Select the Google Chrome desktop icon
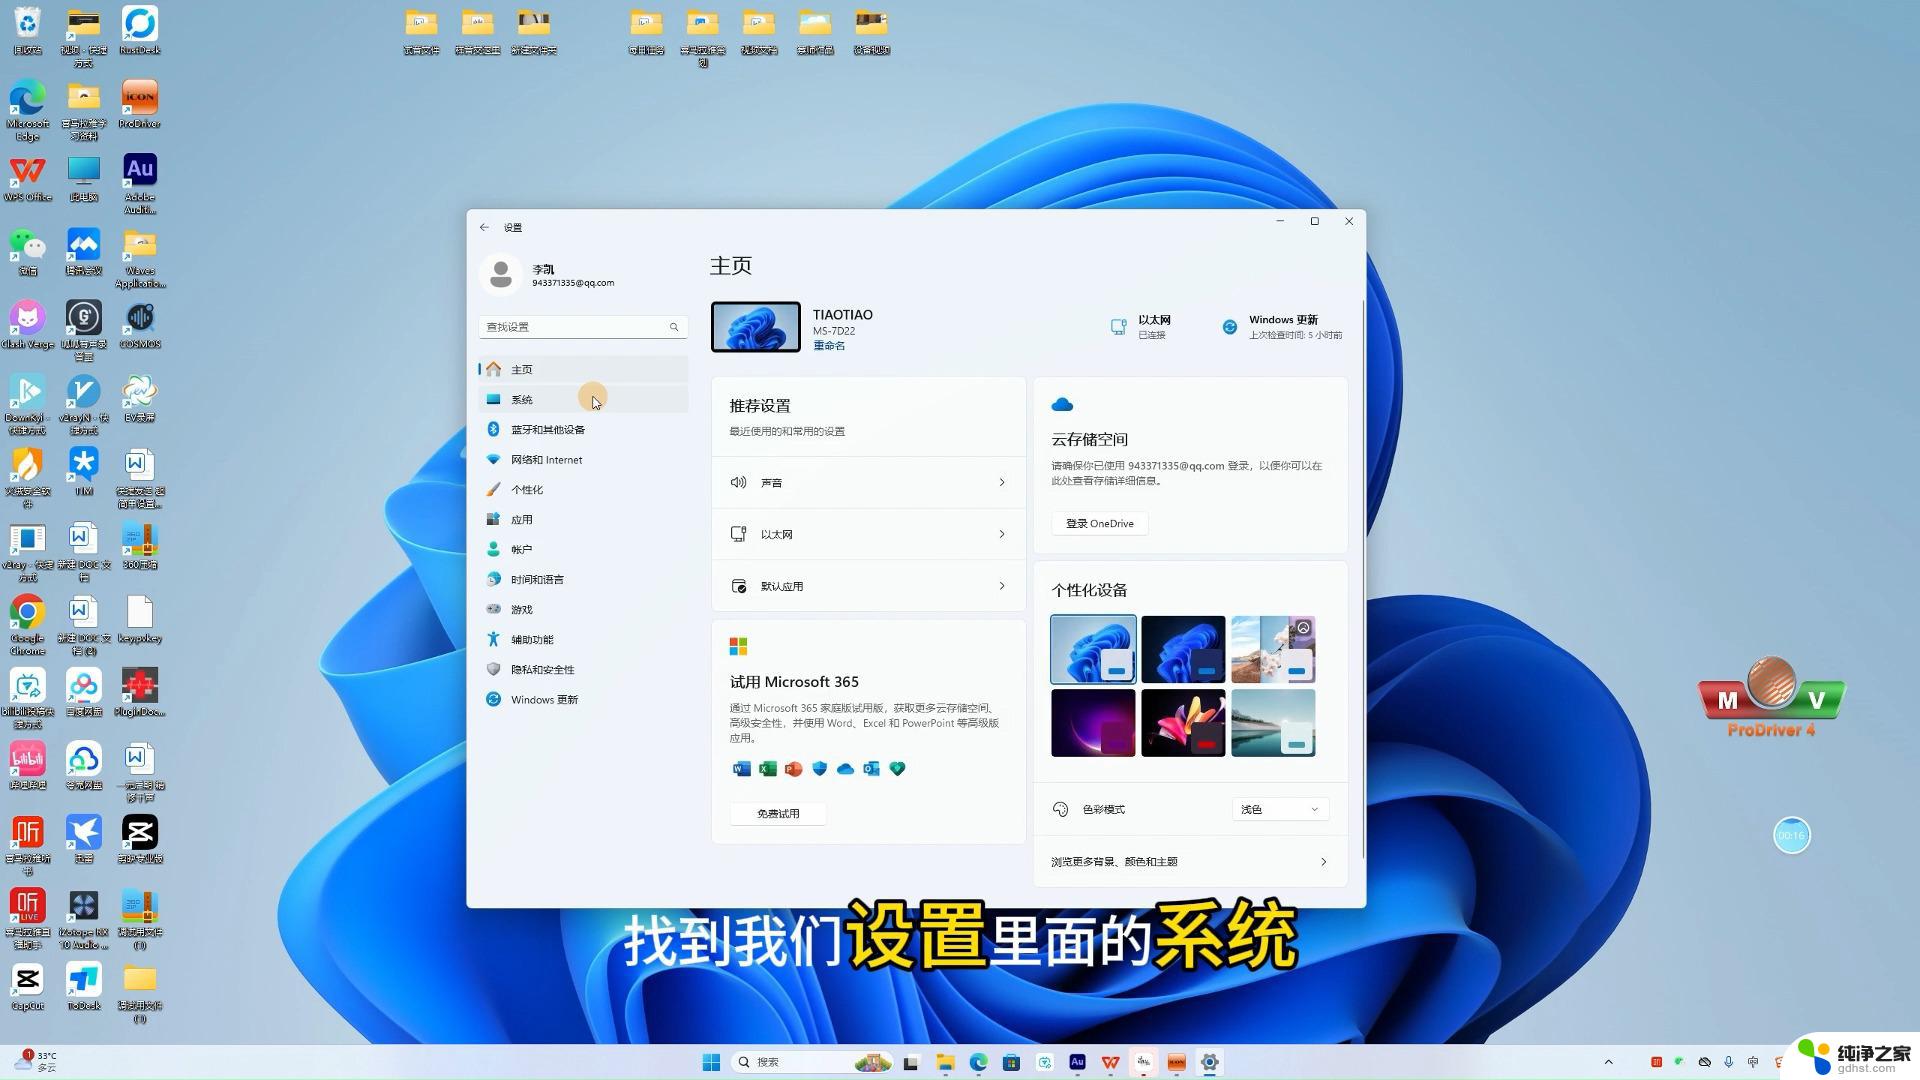This screenshot has height=1080, width=1920. click(x=28, y=625)
